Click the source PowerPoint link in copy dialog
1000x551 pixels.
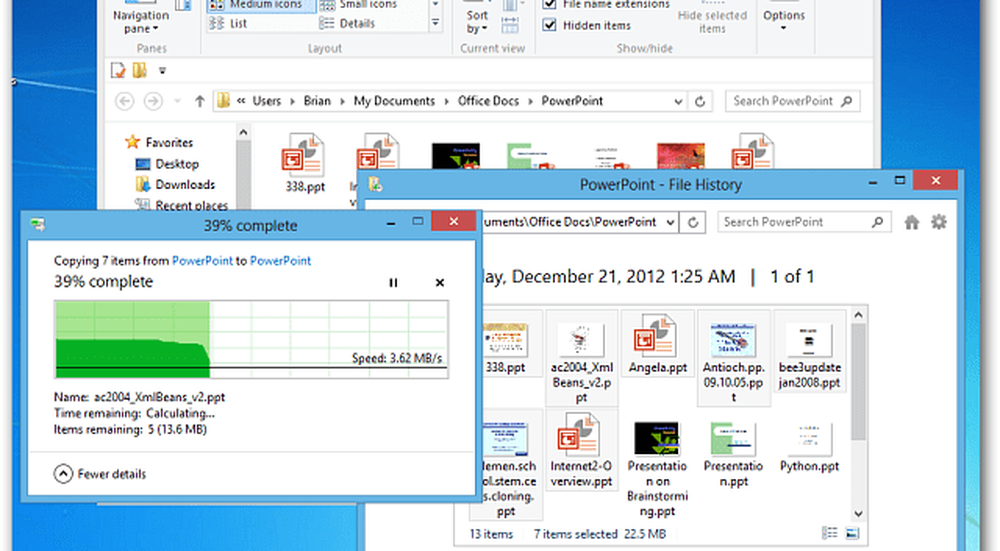(203, 261)
